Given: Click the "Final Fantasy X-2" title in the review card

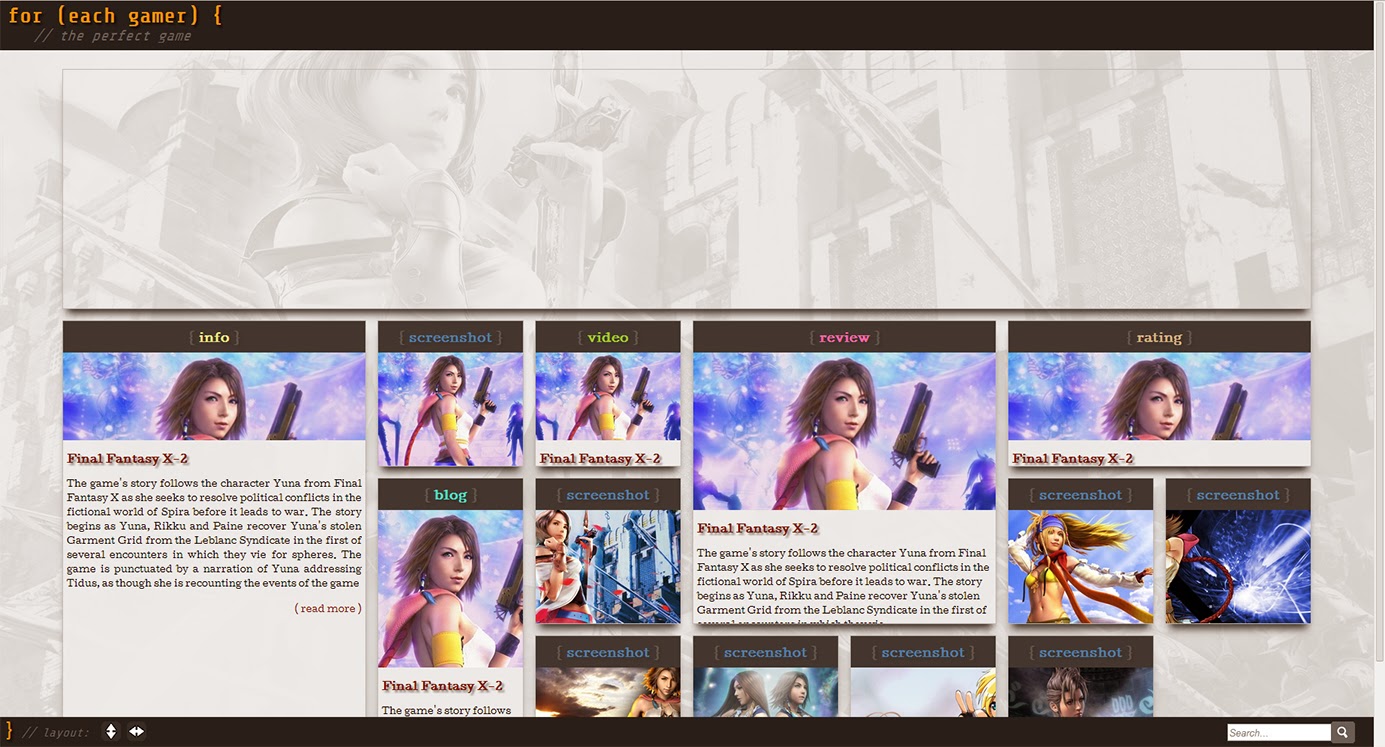Looking at the screenshot, I should (758, 529).
